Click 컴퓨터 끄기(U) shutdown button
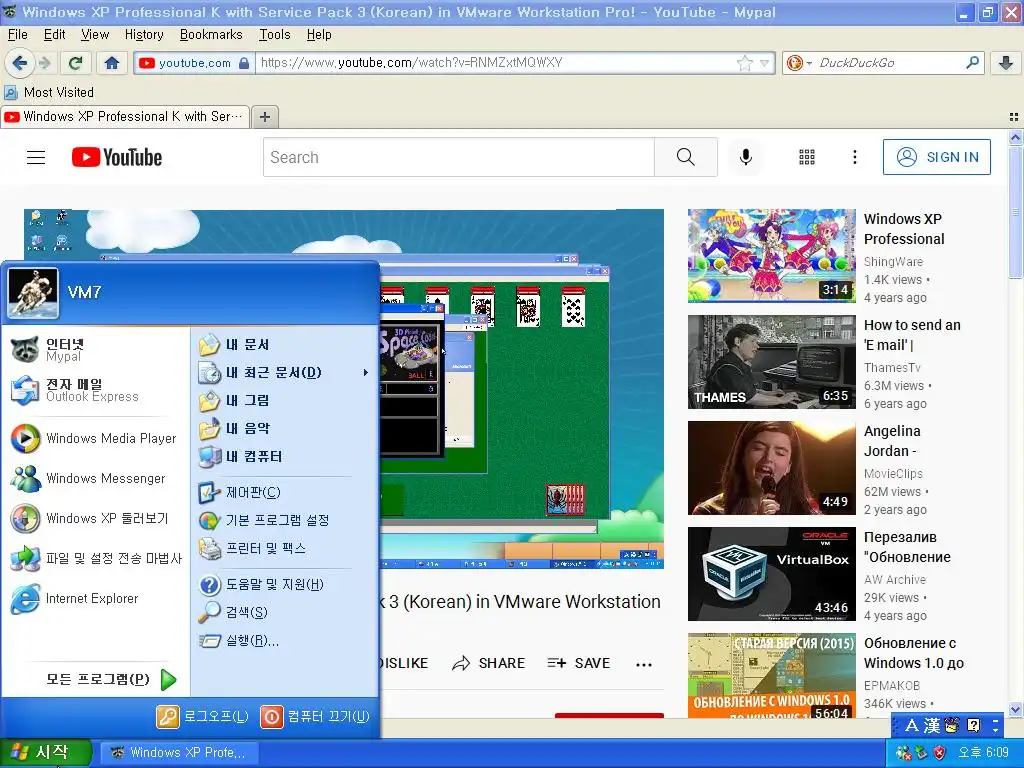Screen dimensions: 1024x768 315,716
